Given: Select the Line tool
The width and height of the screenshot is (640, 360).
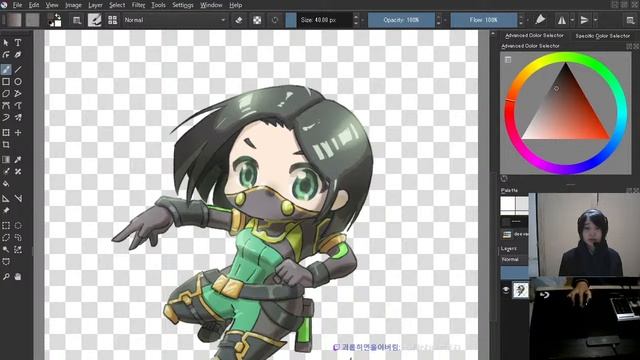Looking at the screenshot, I should pos(18,69).
